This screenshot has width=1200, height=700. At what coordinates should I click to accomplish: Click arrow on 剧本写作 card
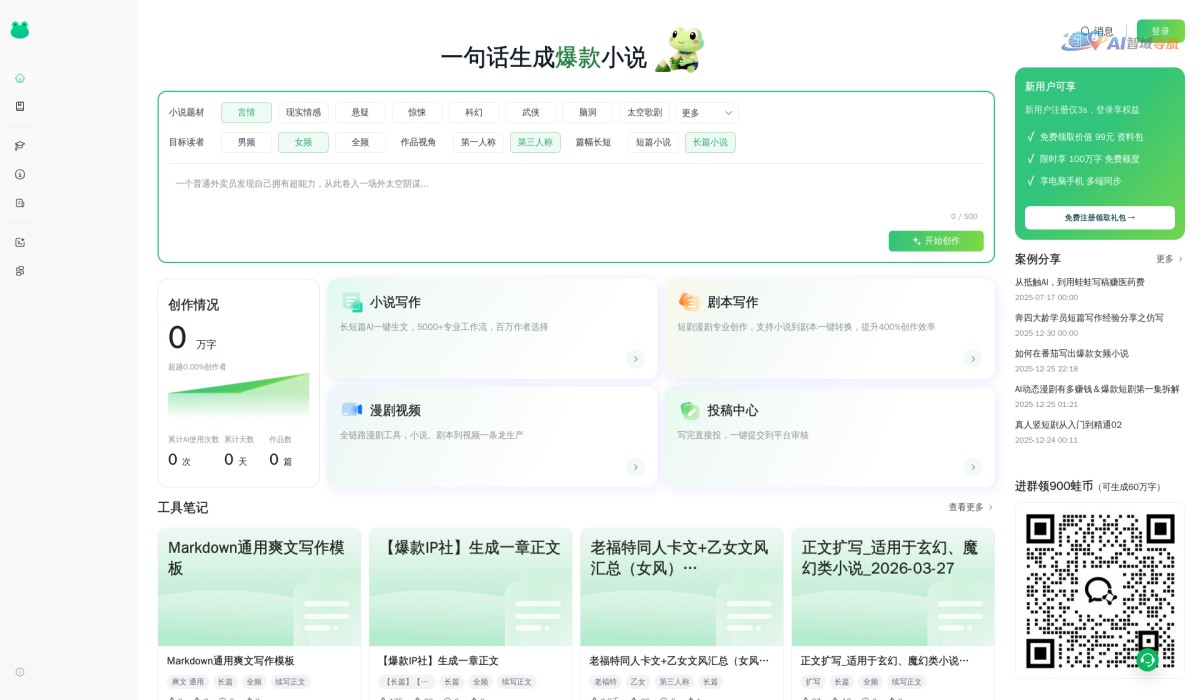point(973,359)
